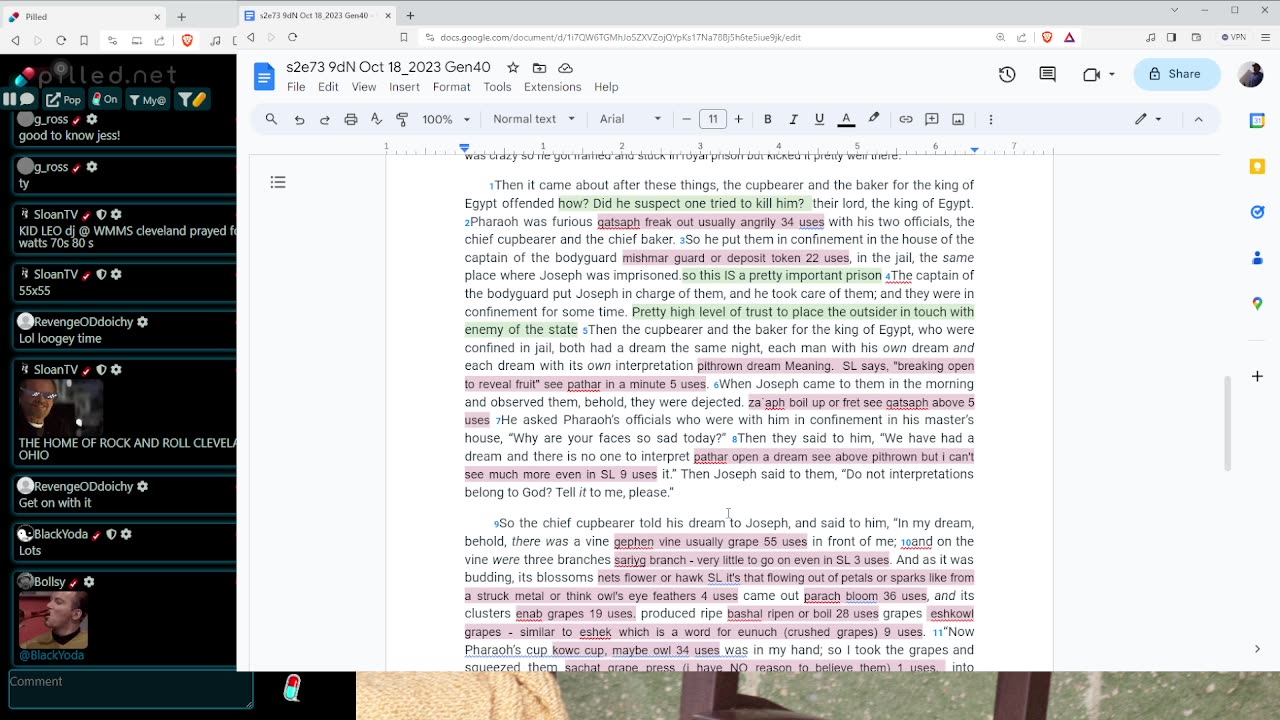The width and height of the screenshot is (1280, 720).
Task: Decrease font size with minus
Action: [x=686, y=119]
